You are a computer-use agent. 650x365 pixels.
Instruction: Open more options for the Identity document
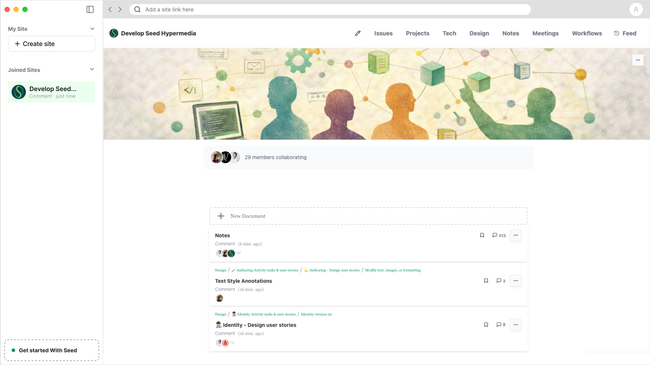click(516, 325)
